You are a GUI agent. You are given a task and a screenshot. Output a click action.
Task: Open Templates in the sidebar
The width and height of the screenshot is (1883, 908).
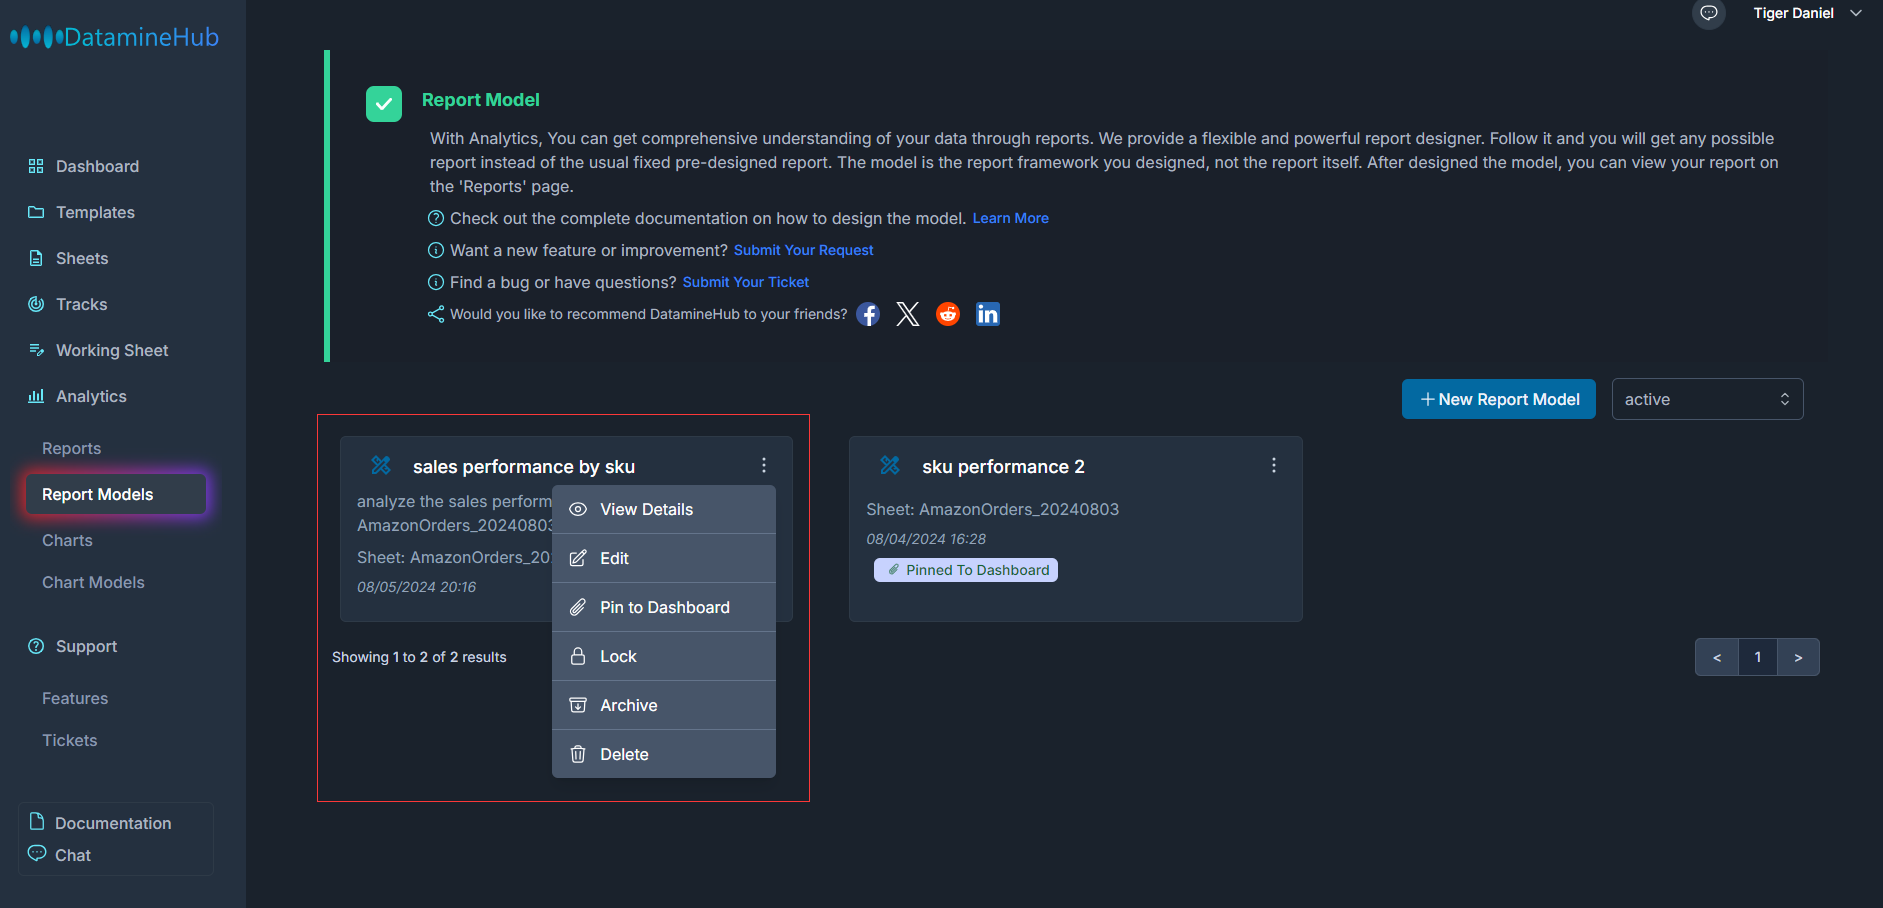coord(95,212)
